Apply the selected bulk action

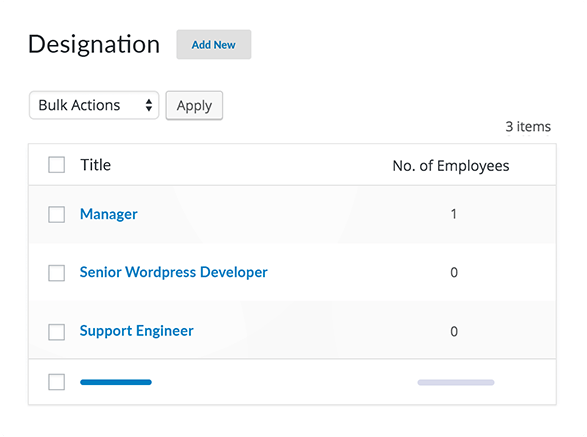194,106
